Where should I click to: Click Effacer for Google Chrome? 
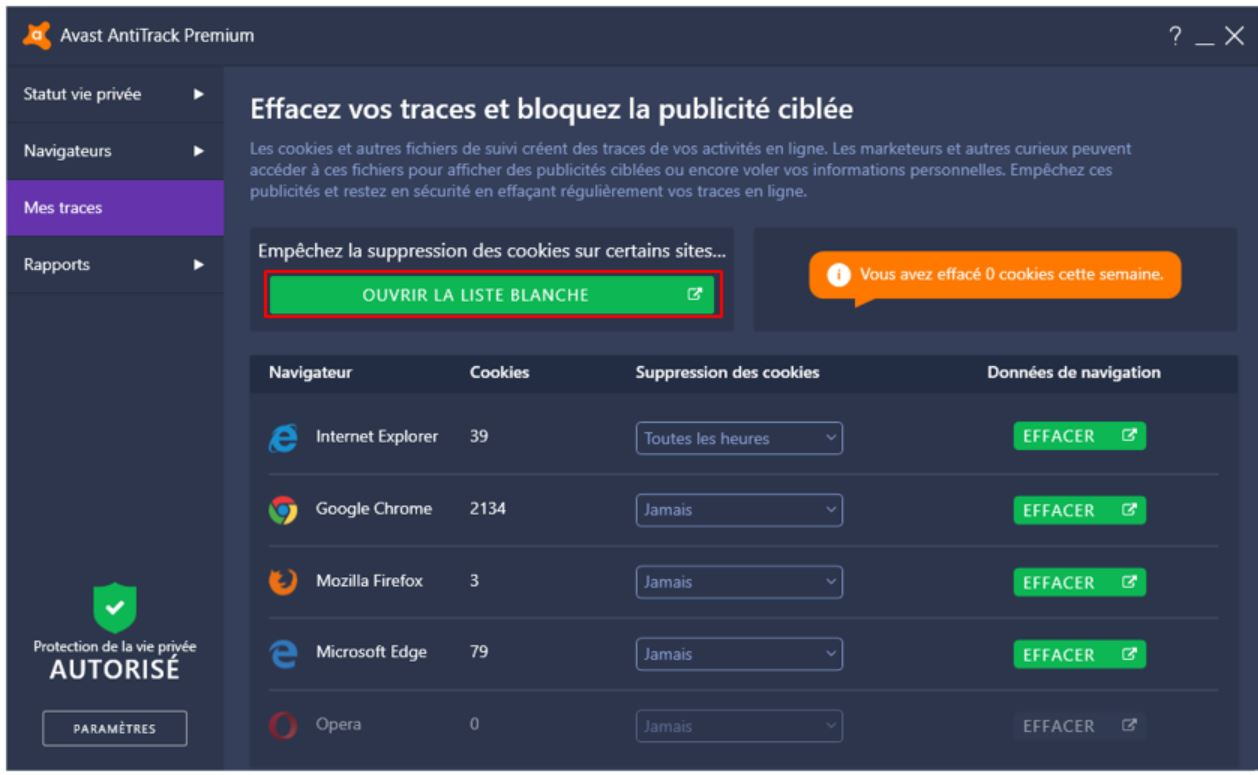1079,510
